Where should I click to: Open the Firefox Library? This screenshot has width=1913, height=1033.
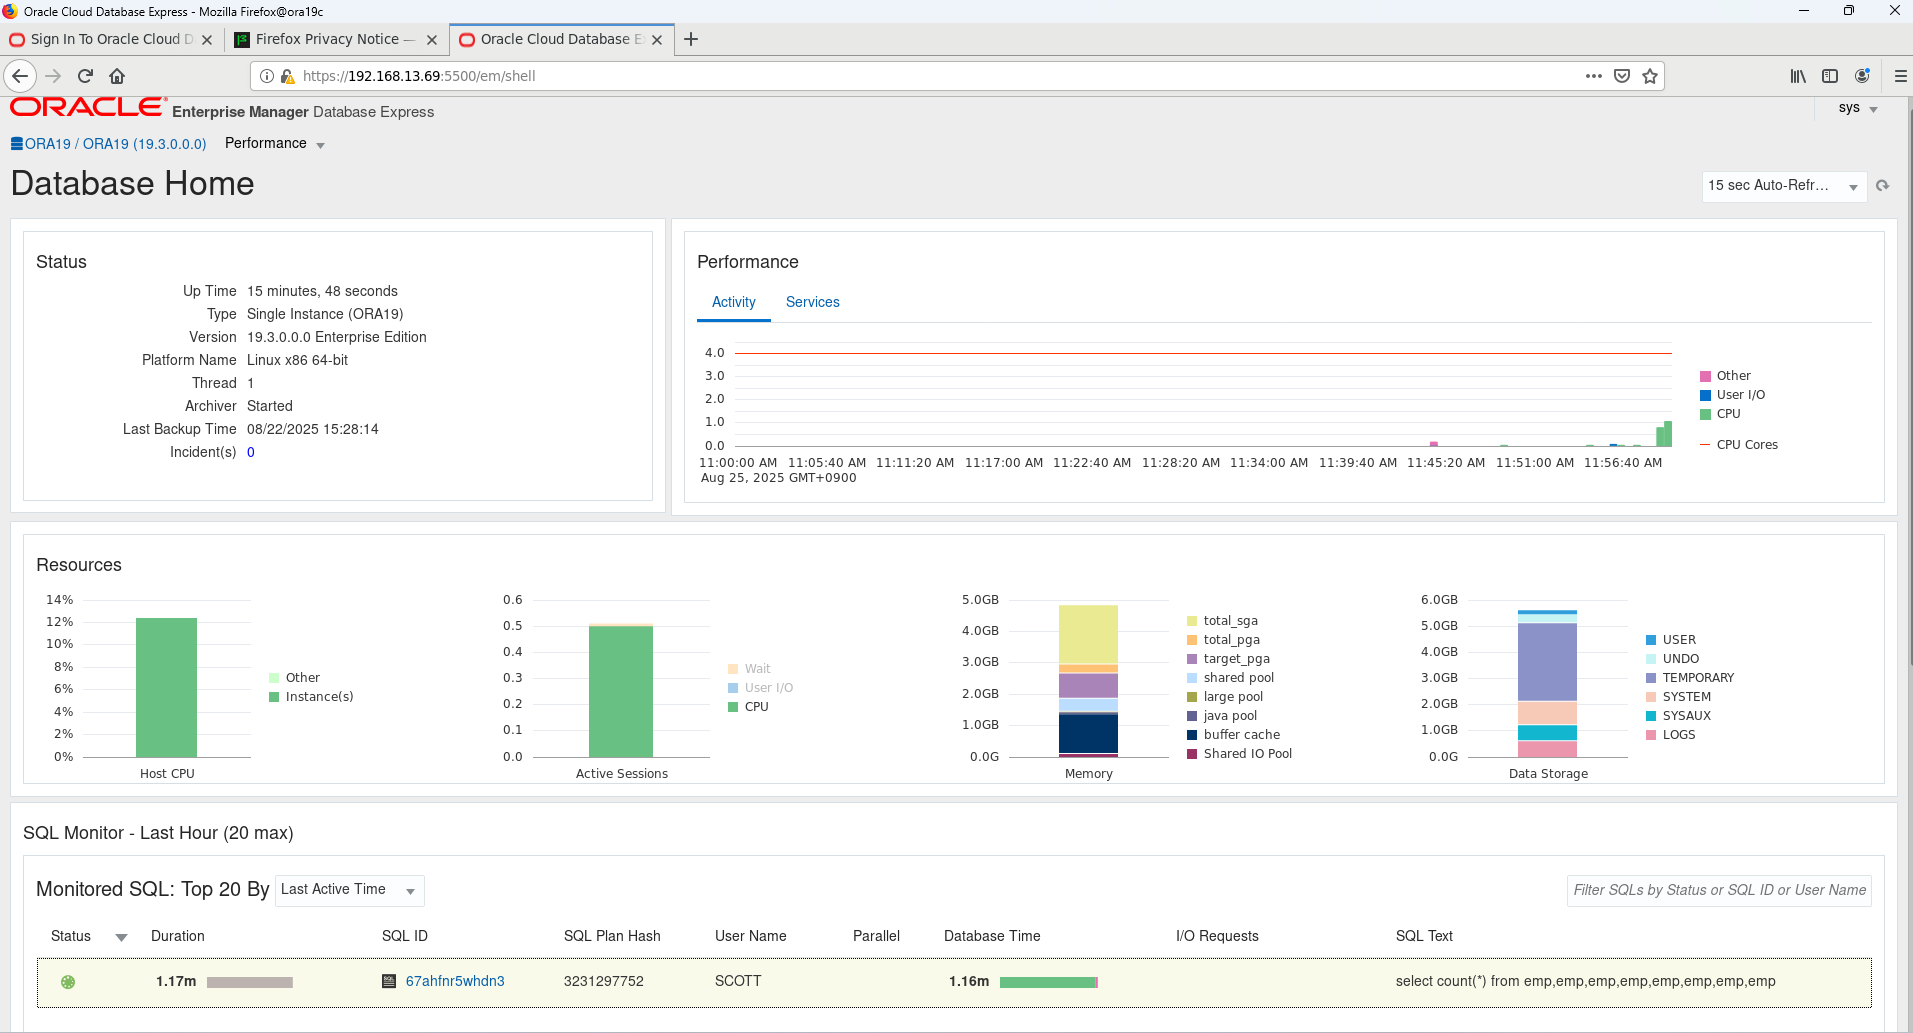click(x=1798, y=76)
